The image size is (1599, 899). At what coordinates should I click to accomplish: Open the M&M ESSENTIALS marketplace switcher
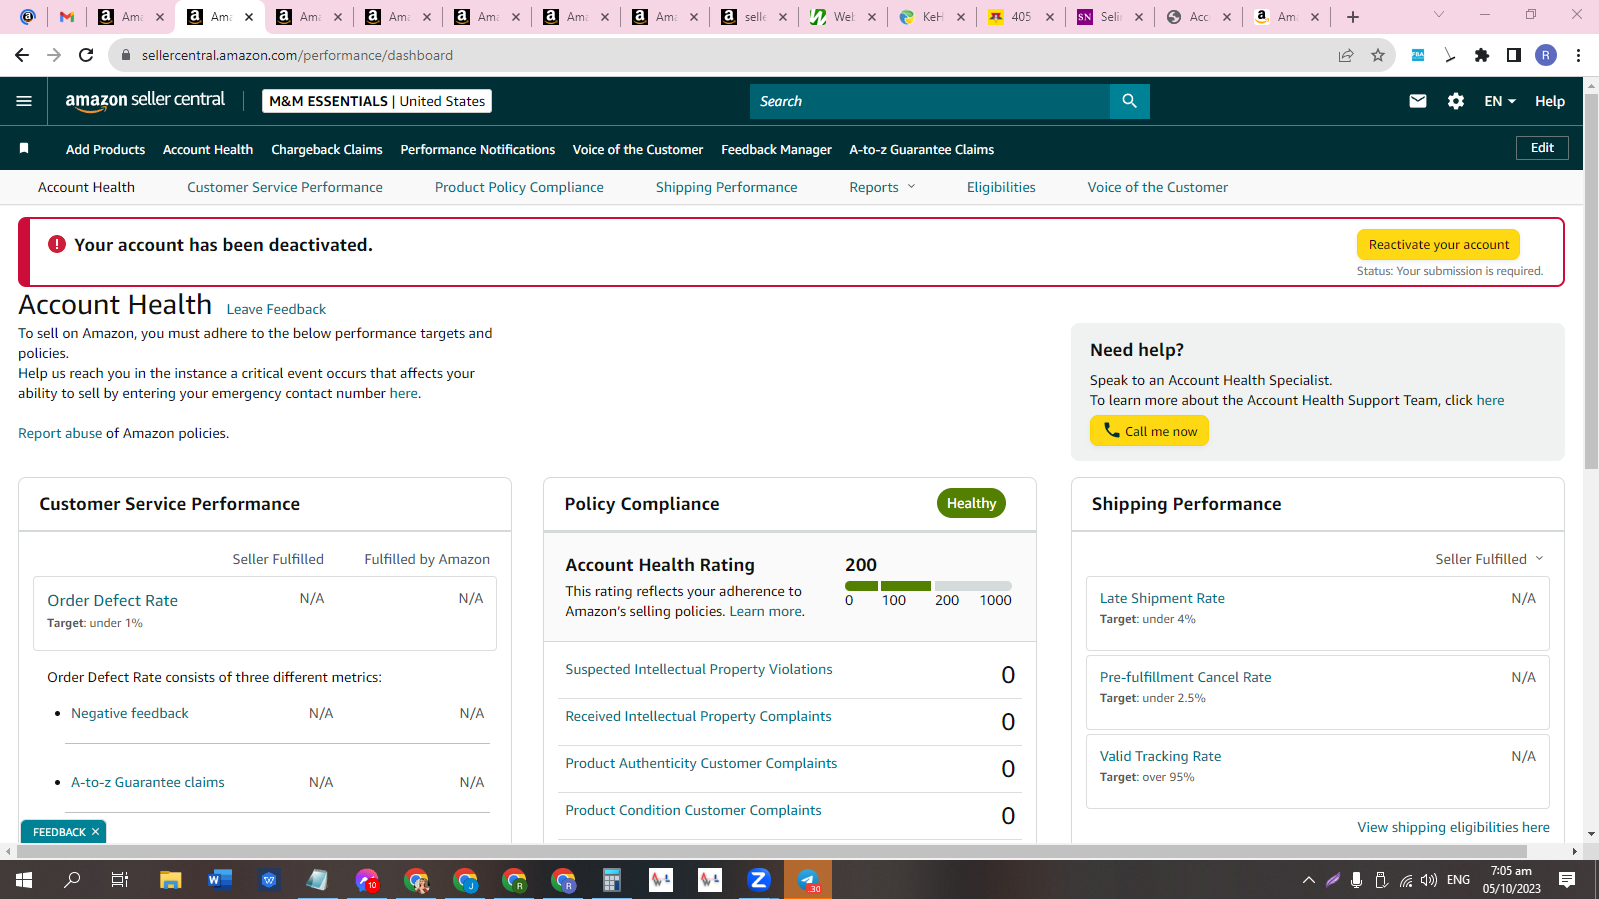(377, 101)
